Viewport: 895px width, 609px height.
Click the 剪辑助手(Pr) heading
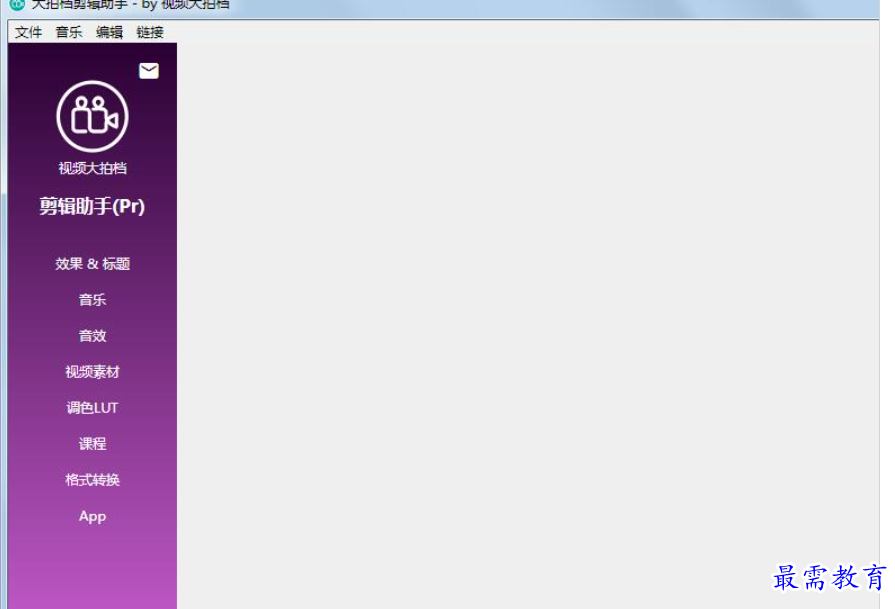coord(92,206)
